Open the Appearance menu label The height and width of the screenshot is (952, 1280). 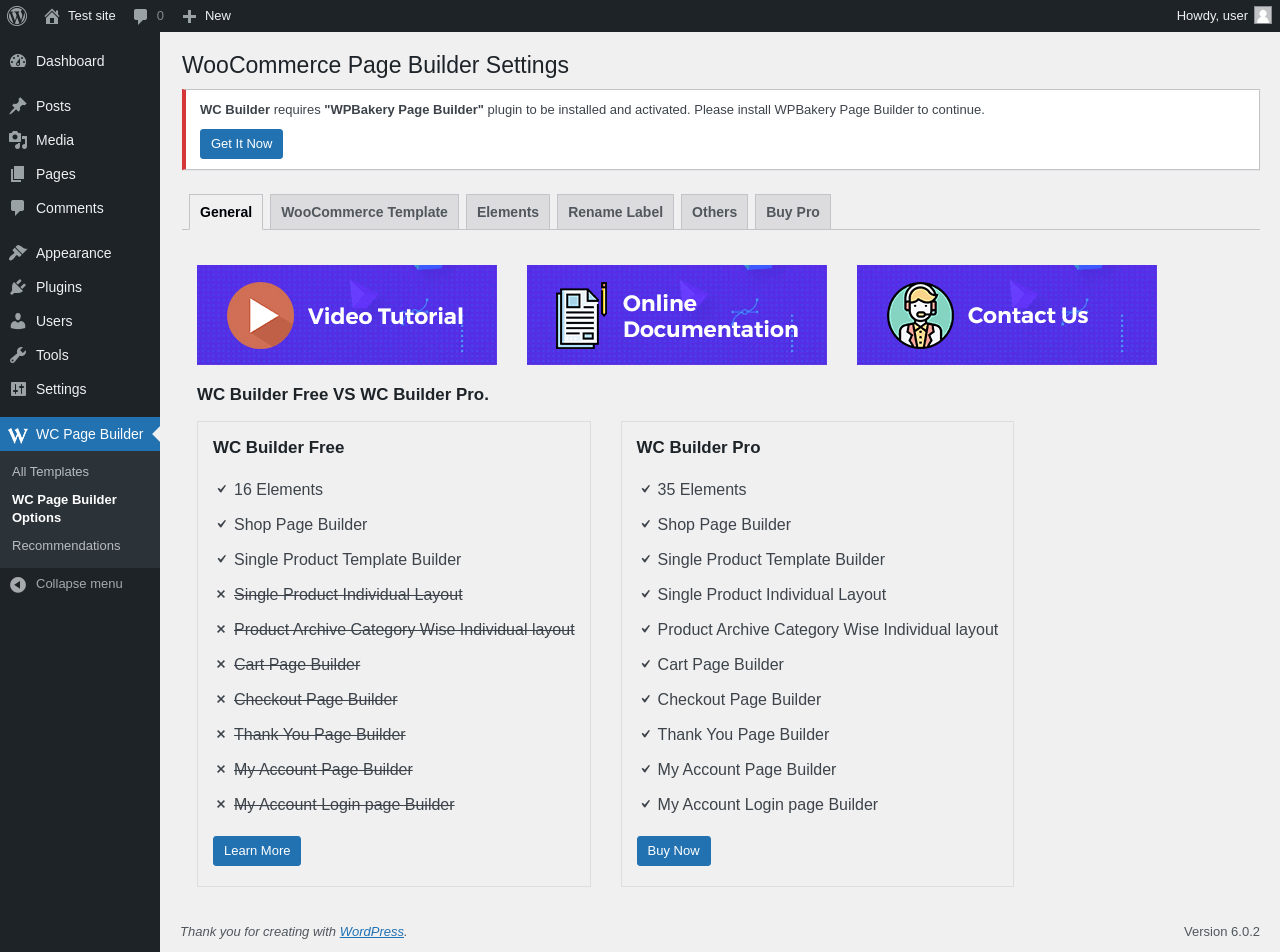pos(74,253)
